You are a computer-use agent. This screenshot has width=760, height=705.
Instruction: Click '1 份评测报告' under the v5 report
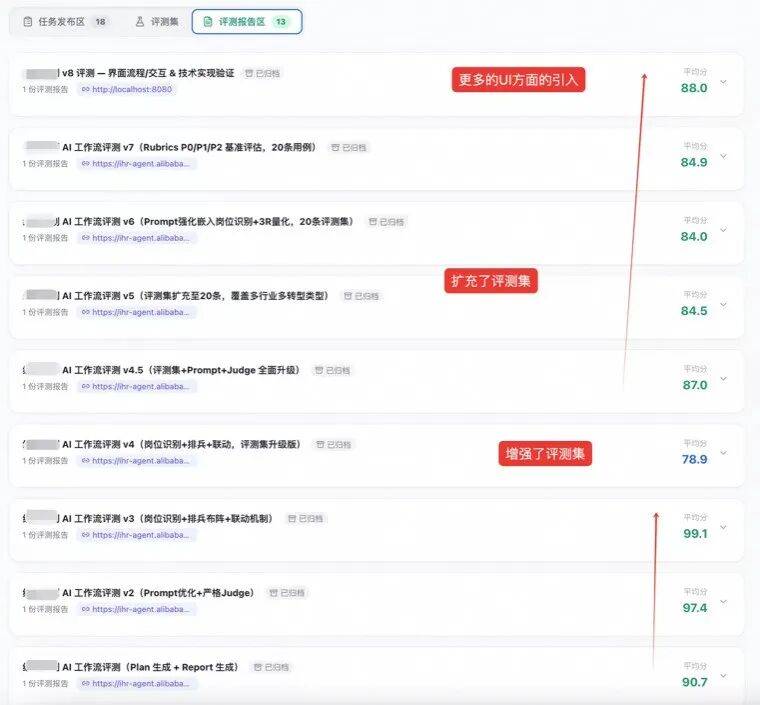[45, 312]
